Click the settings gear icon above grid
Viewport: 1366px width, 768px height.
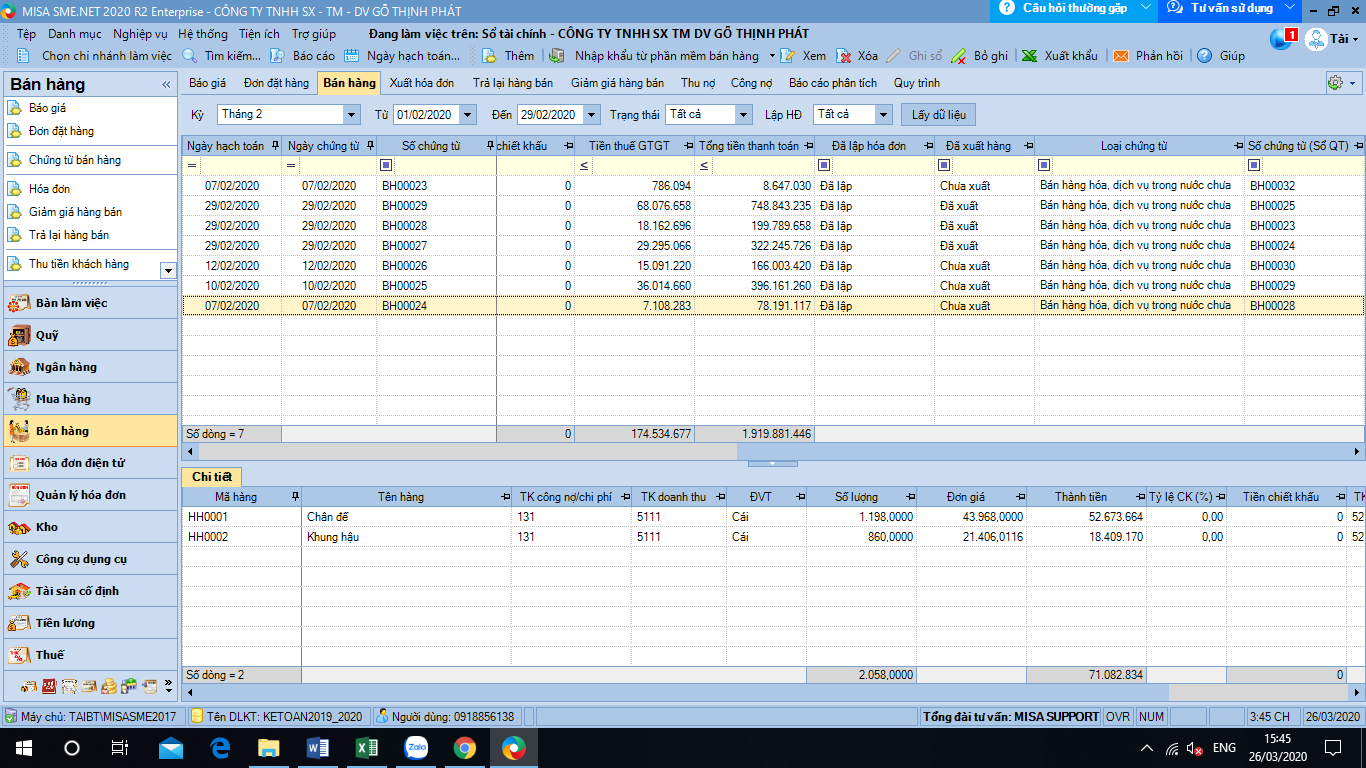click(x=1334, y=83)
